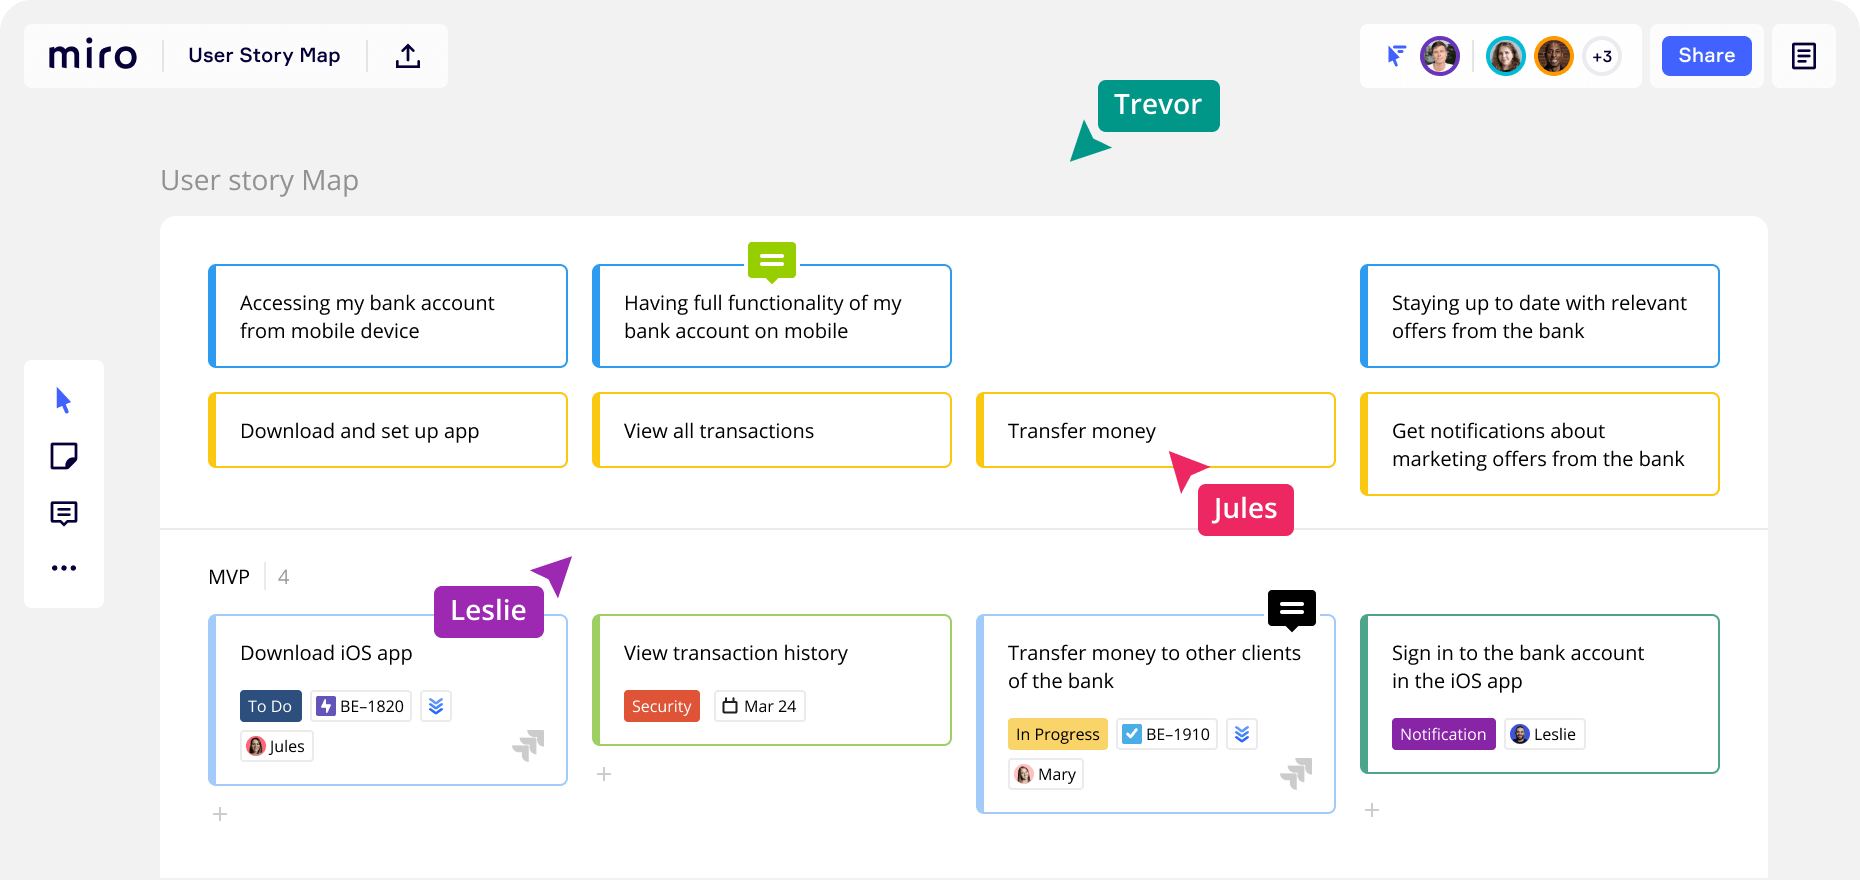Click the MVP card count 4
1860x880 pixels.
tap(283, 577)
